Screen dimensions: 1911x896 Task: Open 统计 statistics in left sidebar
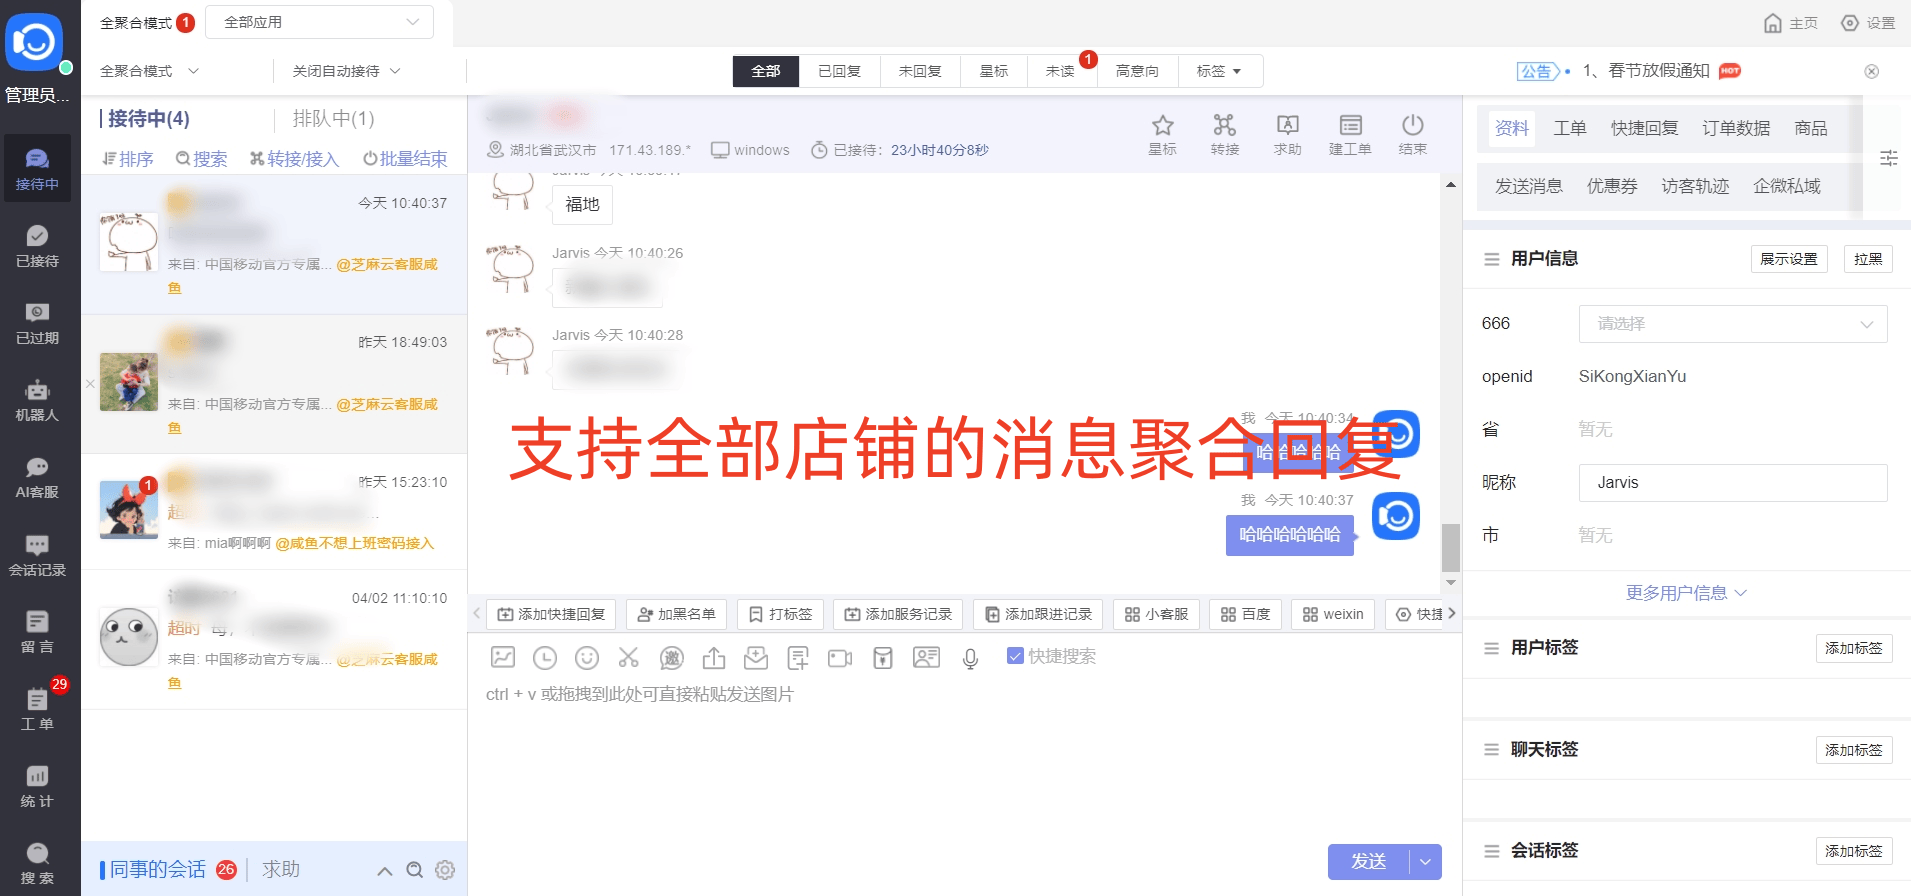pos(37,786)
